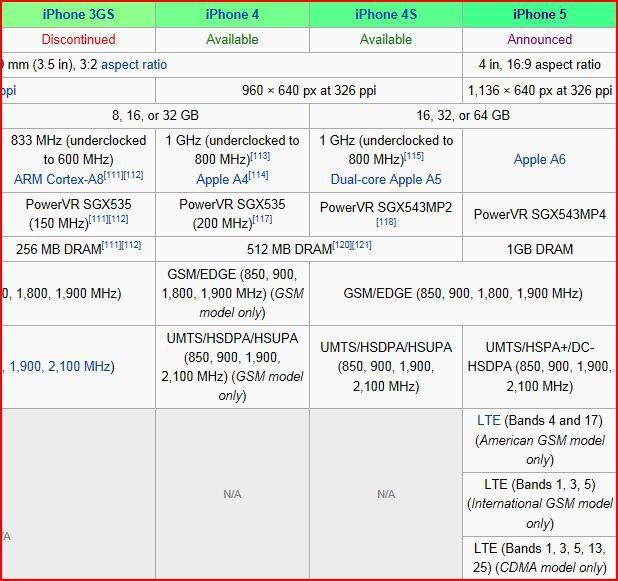This screenshot has height=581, width=618.
Task: Open the iPhone 5 header link
Action: point(540,15)
